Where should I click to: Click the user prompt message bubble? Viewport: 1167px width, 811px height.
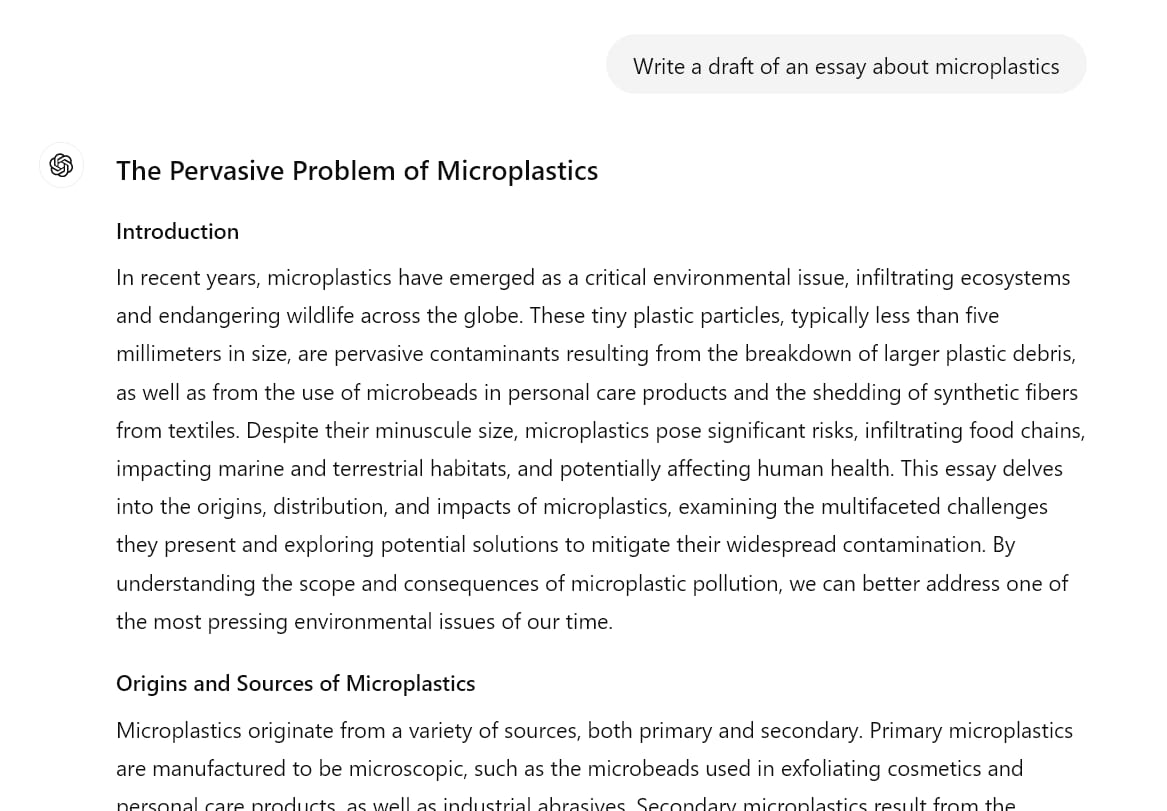[x=846, y=65]
